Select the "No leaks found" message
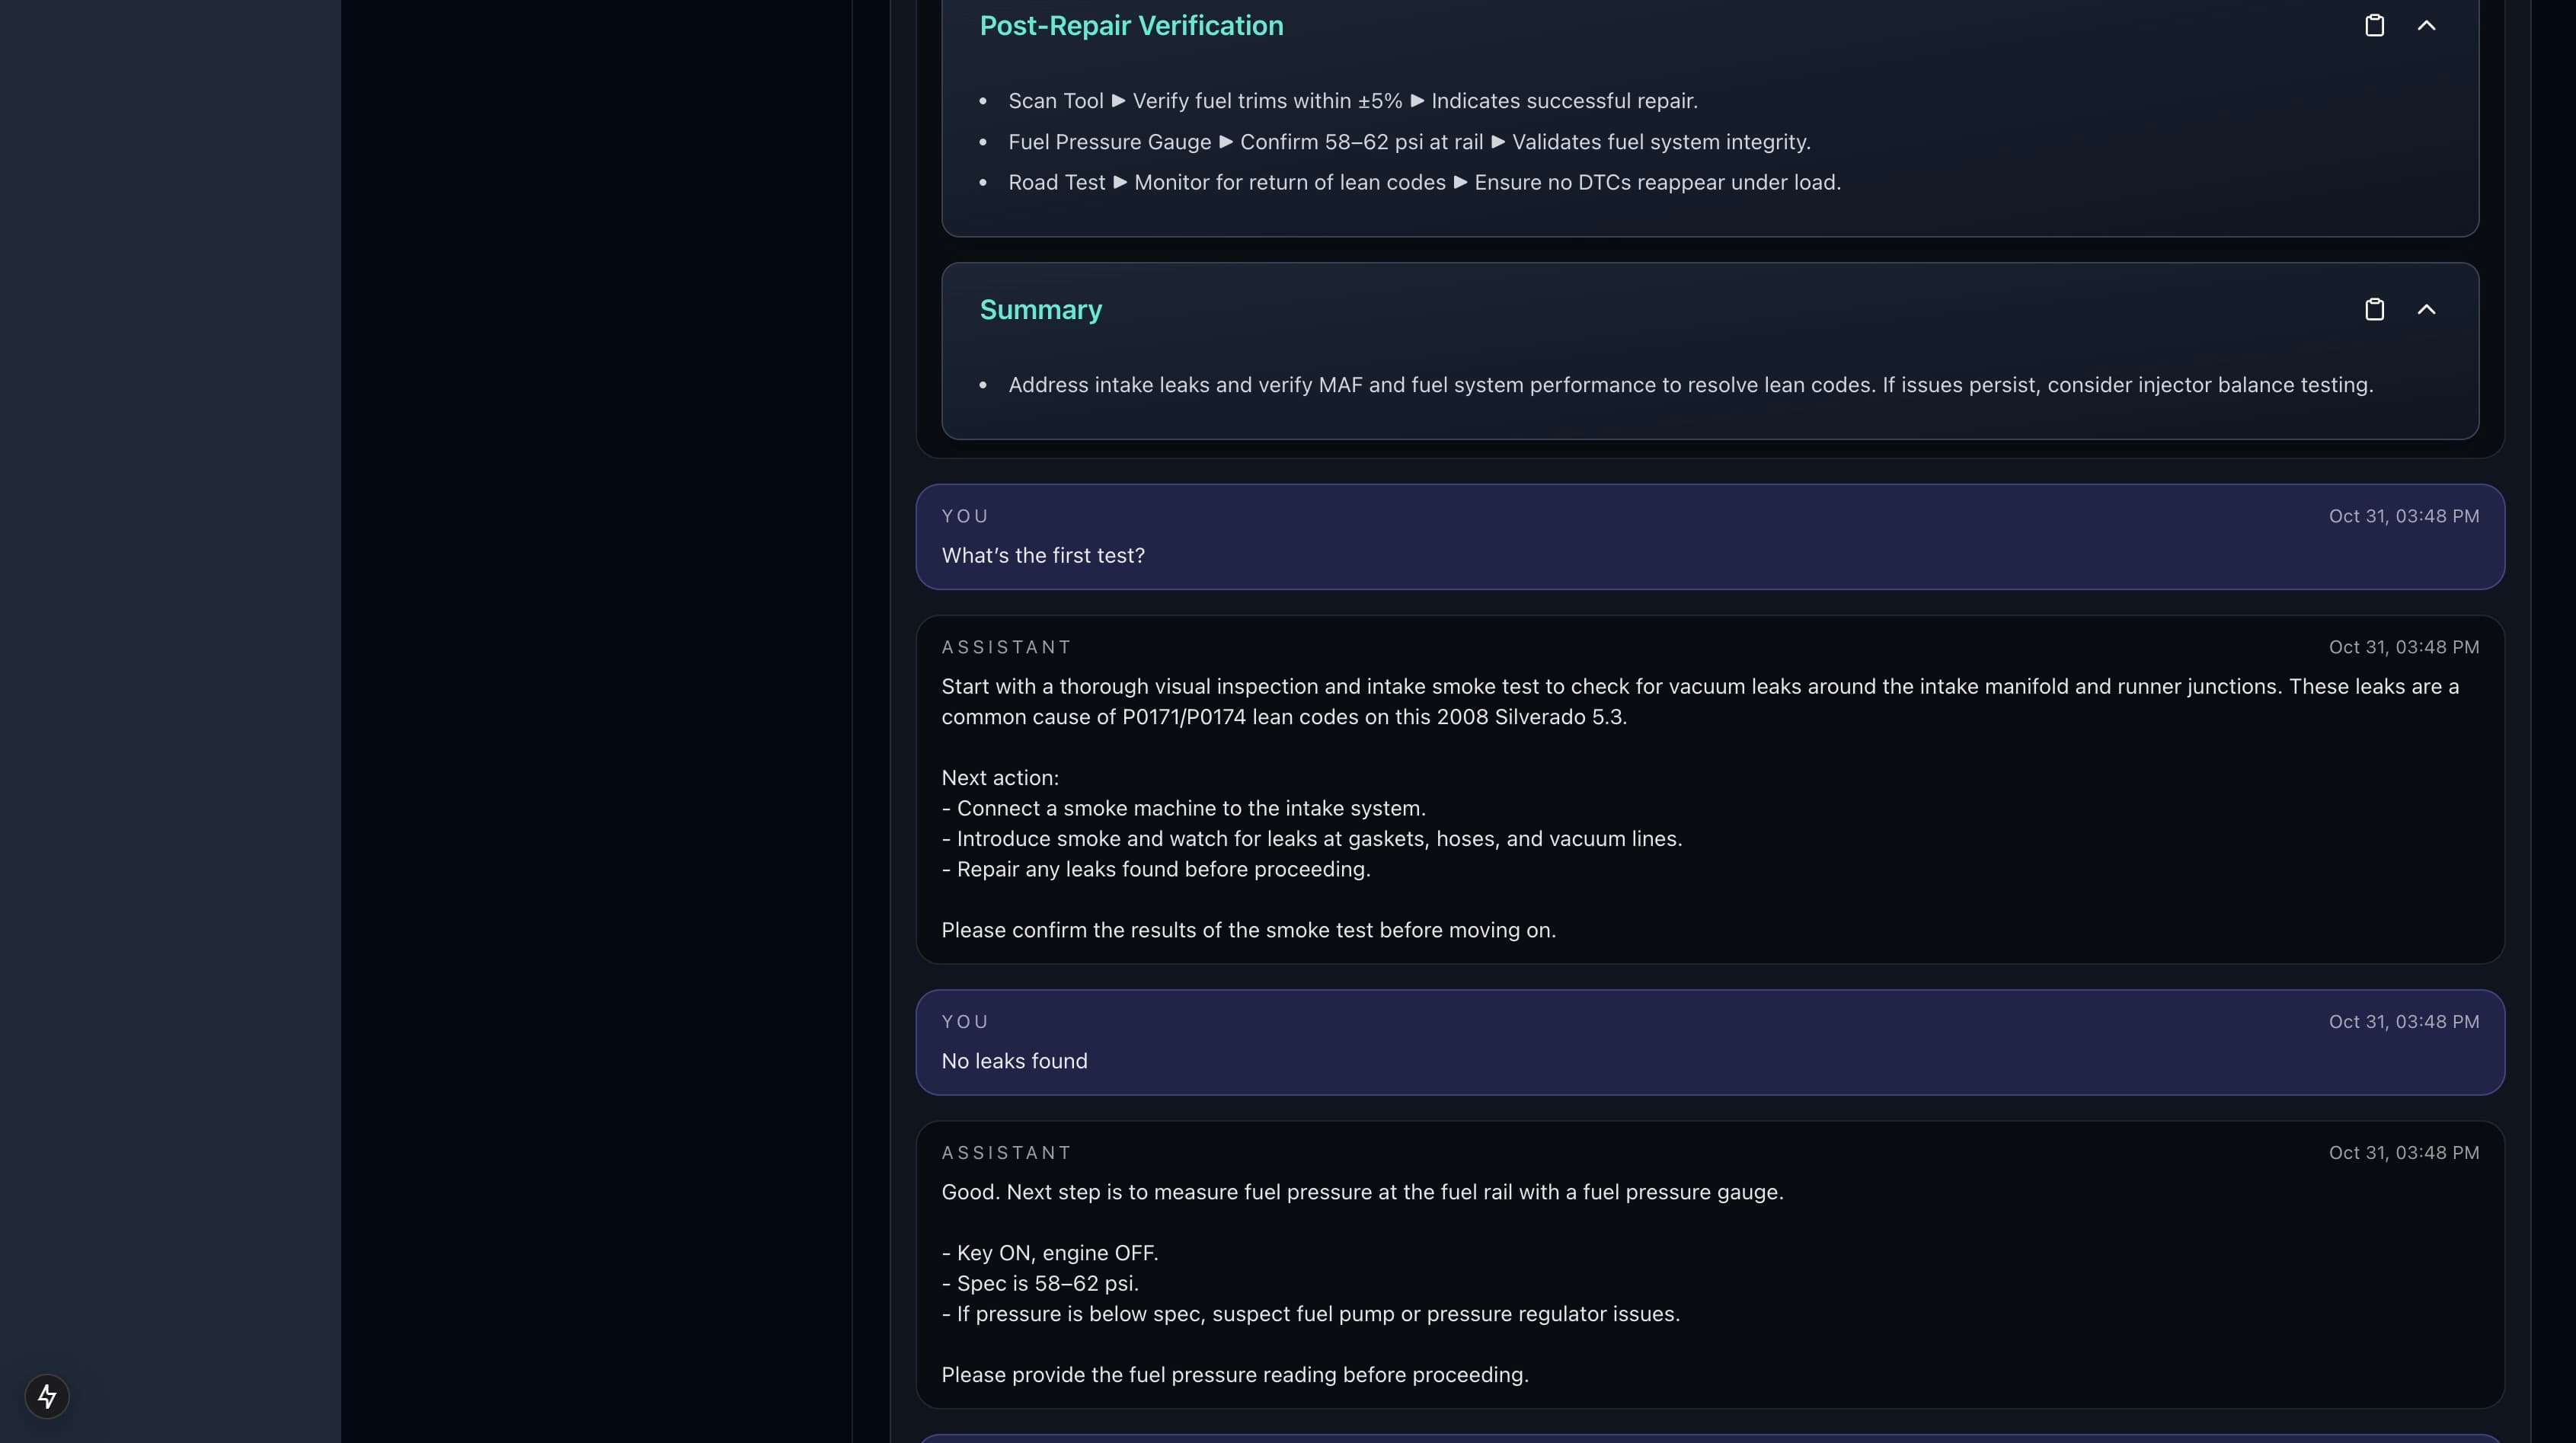2576x1443 pixels. (1014, 1061)
